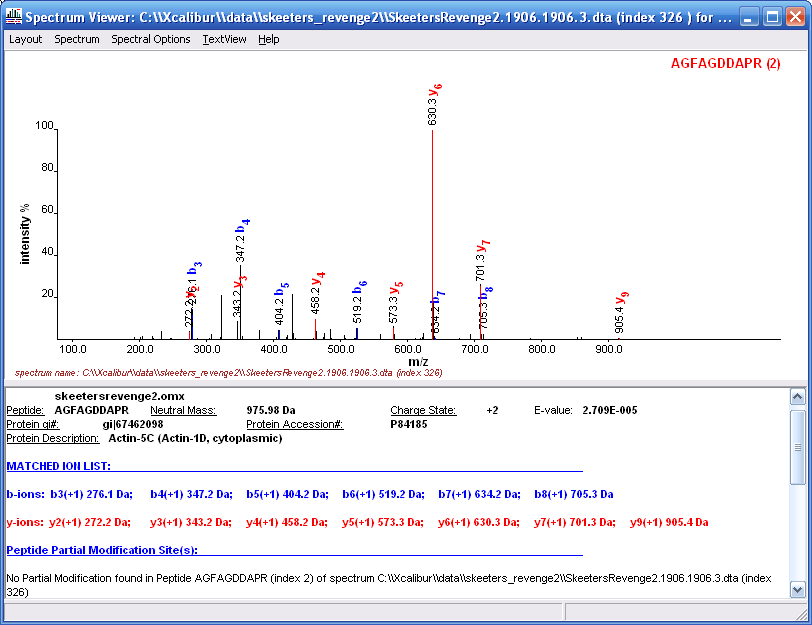Viewport: 812px width, 625px height.
Task: Click the b3(+1) 276.1 Da ion entry
Action: 92,494
